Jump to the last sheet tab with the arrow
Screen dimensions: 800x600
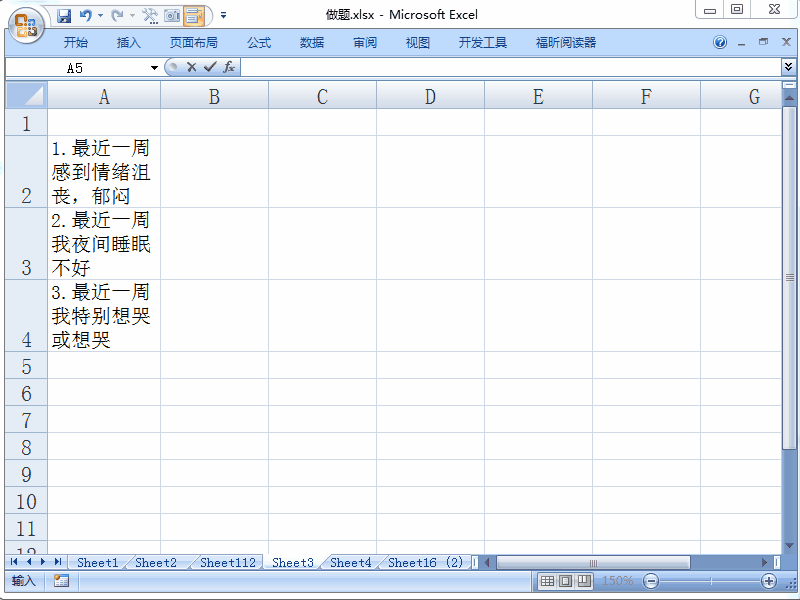coord(58,562)
